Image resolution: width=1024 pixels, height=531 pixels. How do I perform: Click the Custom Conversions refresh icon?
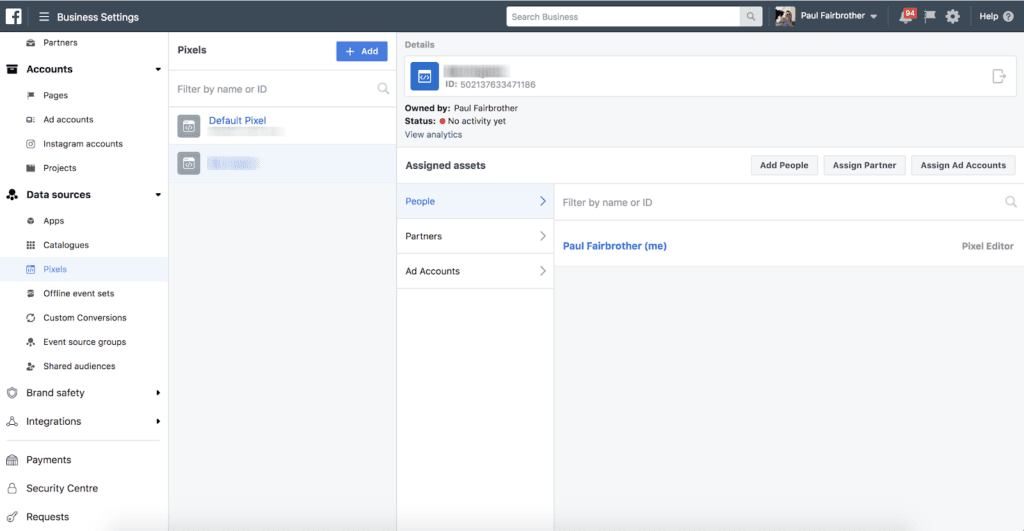(30, 317)
